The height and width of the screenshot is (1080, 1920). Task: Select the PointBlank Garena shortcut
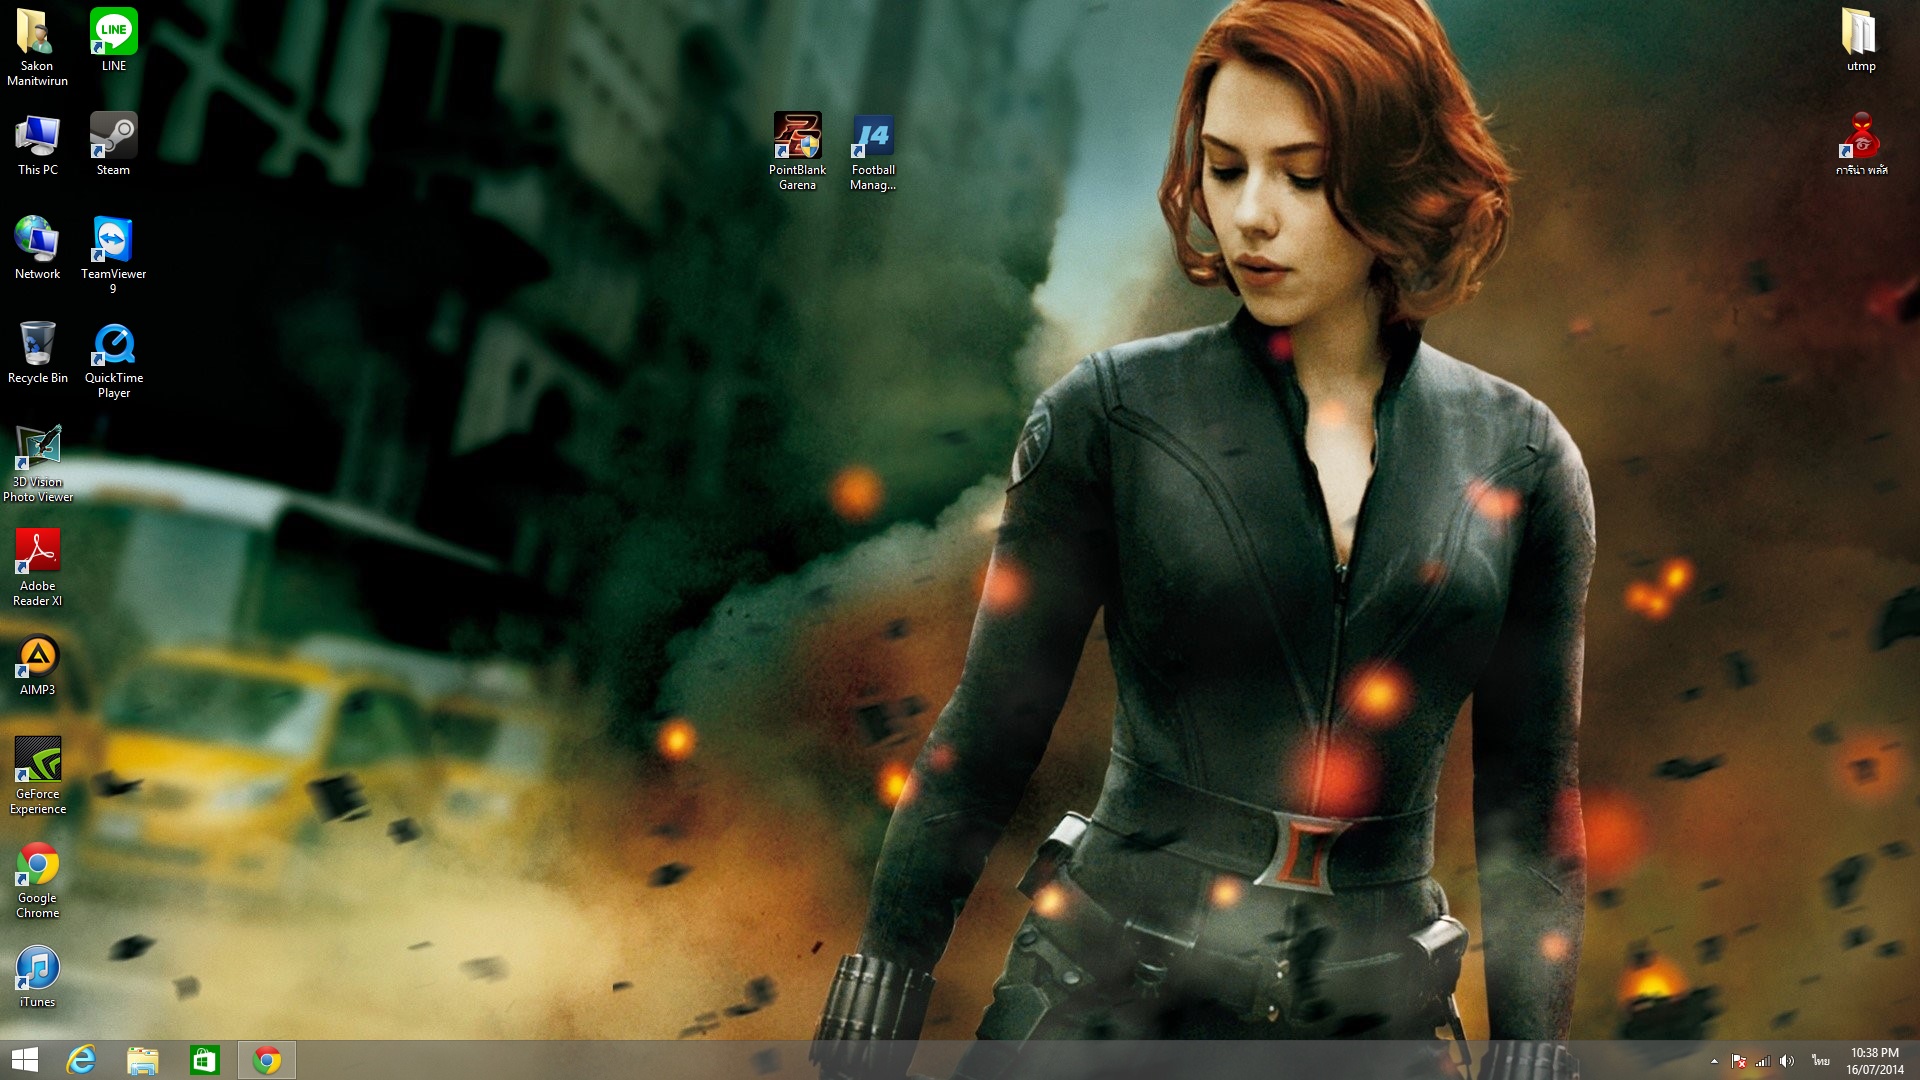click(x=797, y=137)
